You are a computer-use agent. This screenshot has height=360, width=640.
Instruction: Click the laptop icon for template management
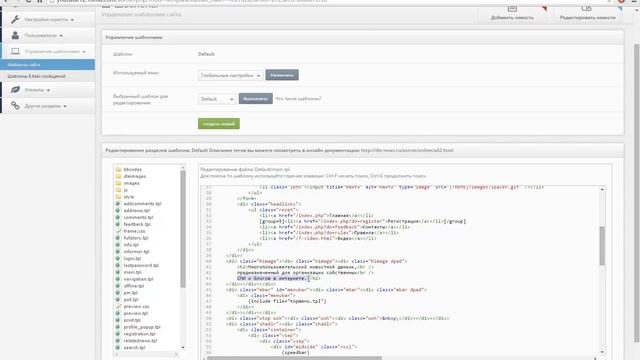(15, 51)
